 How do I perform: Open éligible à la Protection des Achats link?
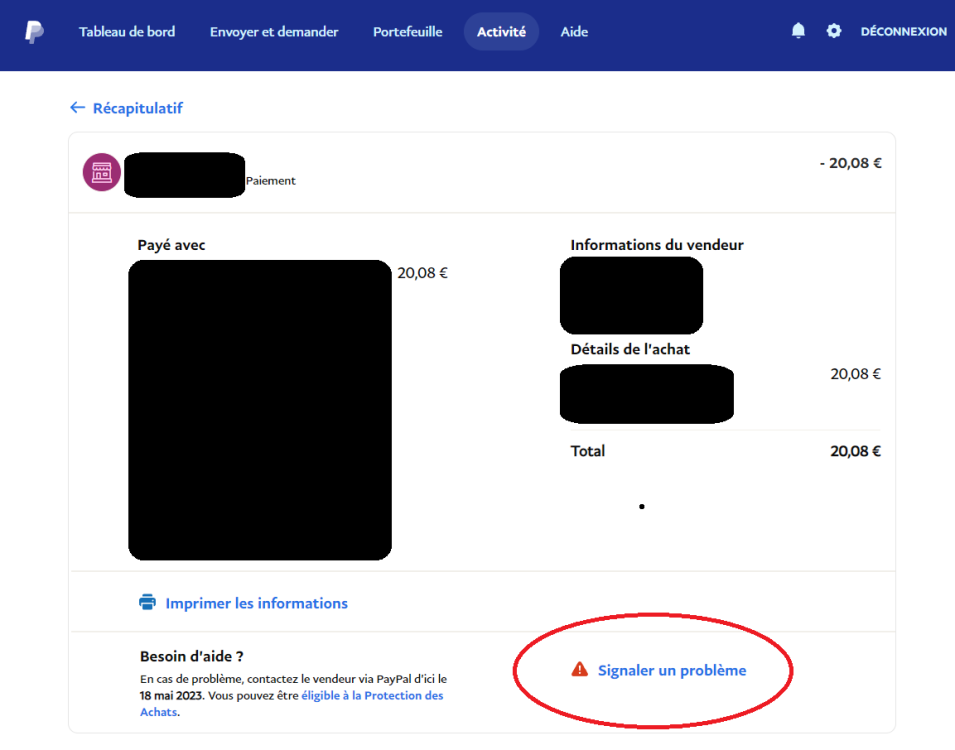(292, 704)
